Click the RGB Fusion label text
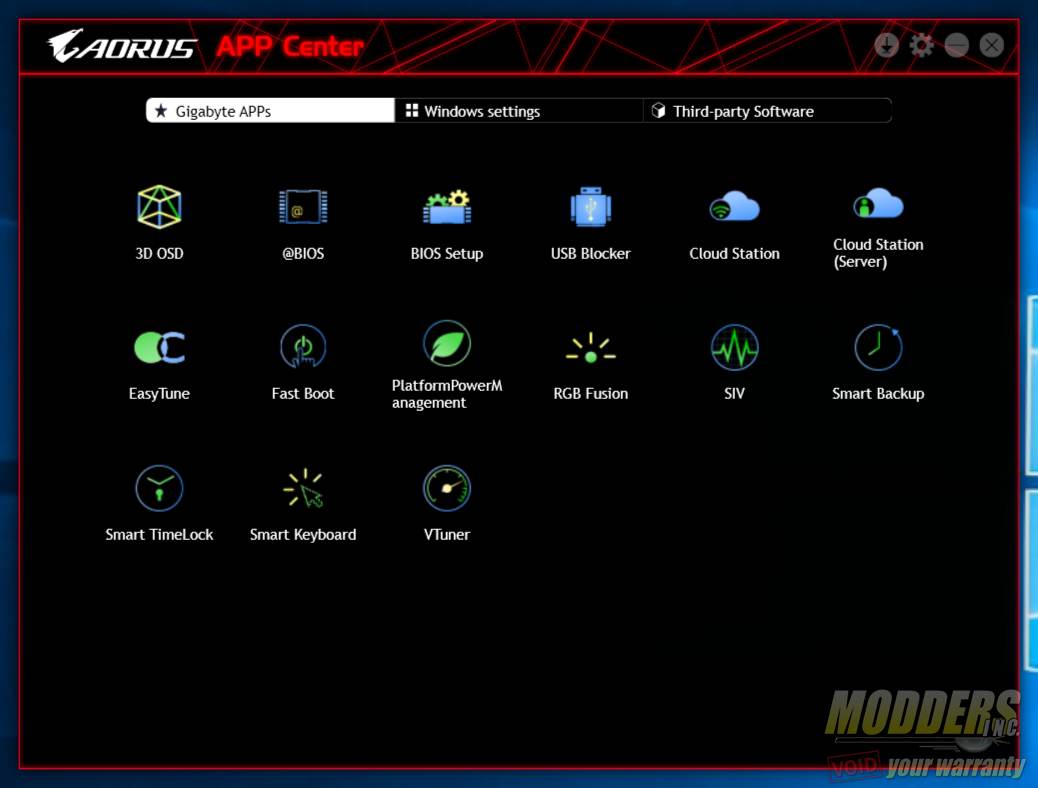 point(590,393)
